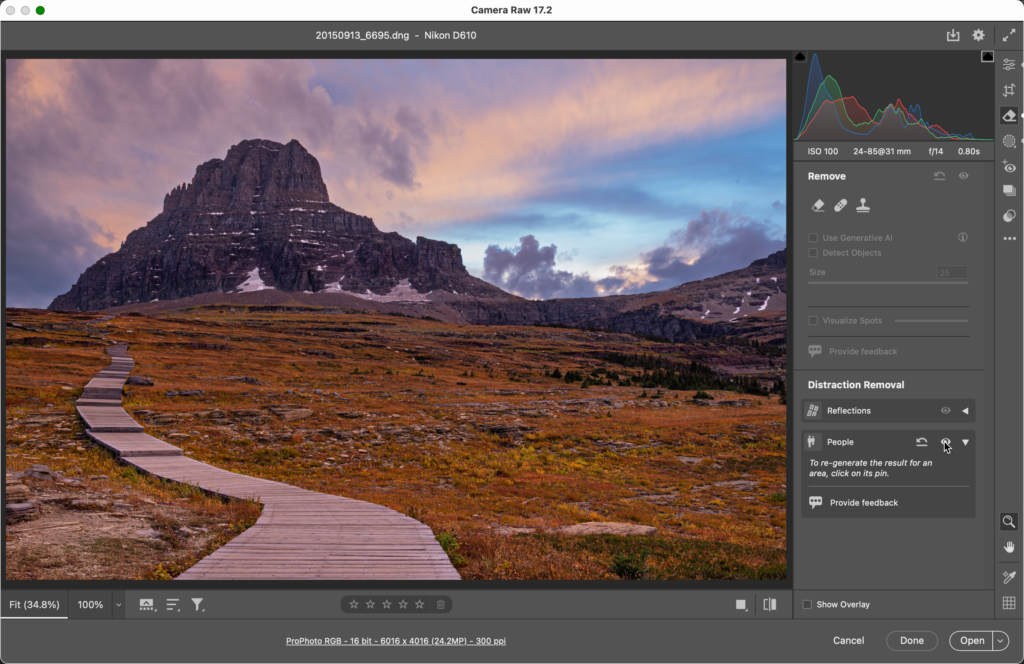Select the Crop and Rotate tool
This screenshot has width=1024, height=664.
pyautogui.click(x=1009, y=90)
